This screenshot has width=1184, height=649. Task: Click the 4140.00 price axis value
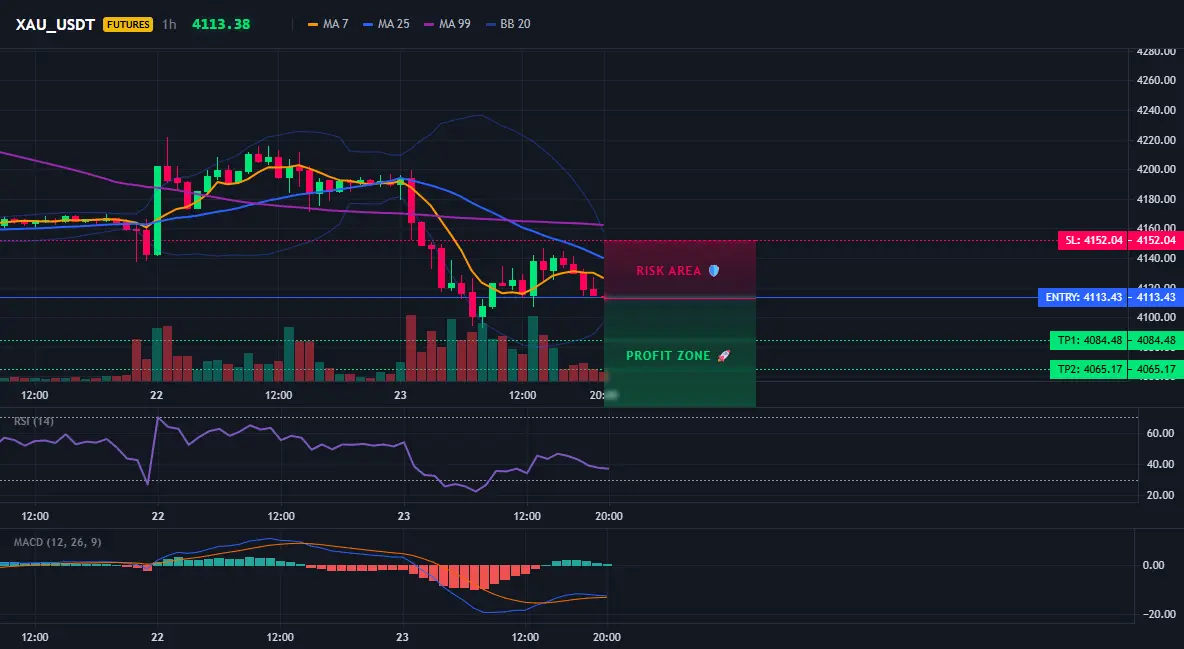(x=1155, y=258)
